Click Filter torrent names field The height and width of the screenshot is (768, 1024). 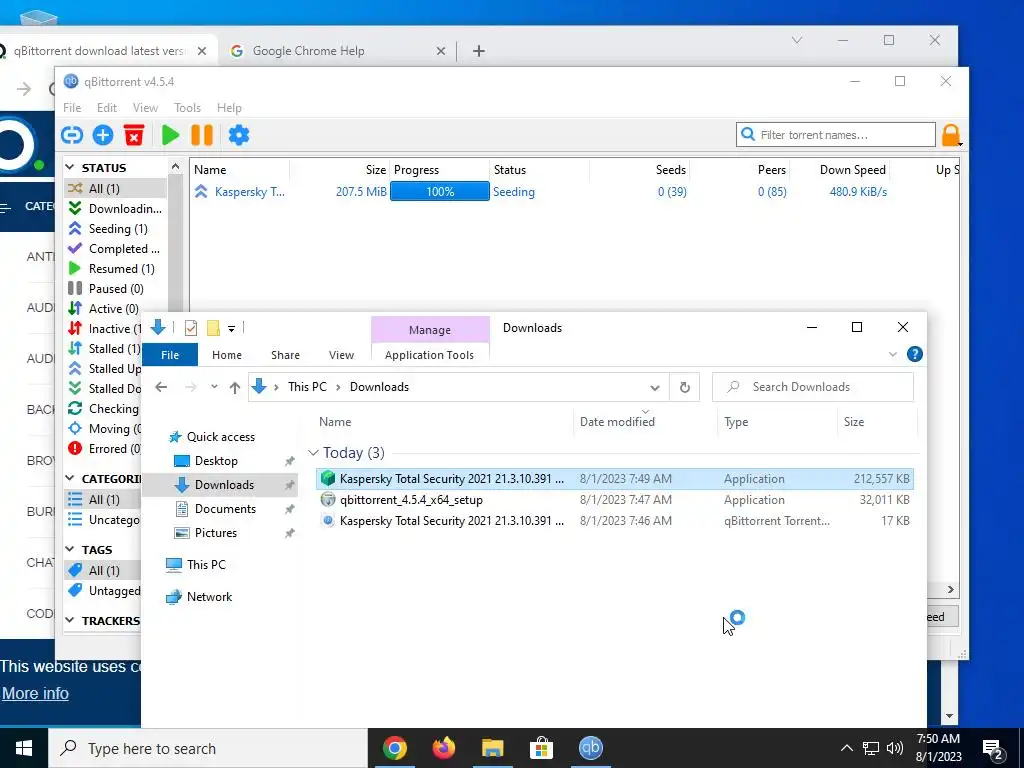(x=836, y=135)
